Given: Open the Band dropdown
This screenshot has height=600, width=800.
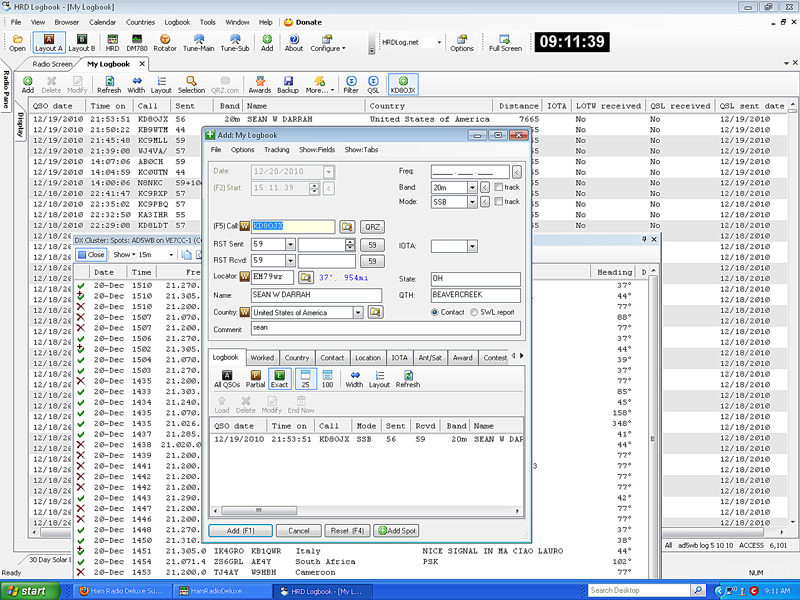Looking at the screenshot, I should pos(472,187).
